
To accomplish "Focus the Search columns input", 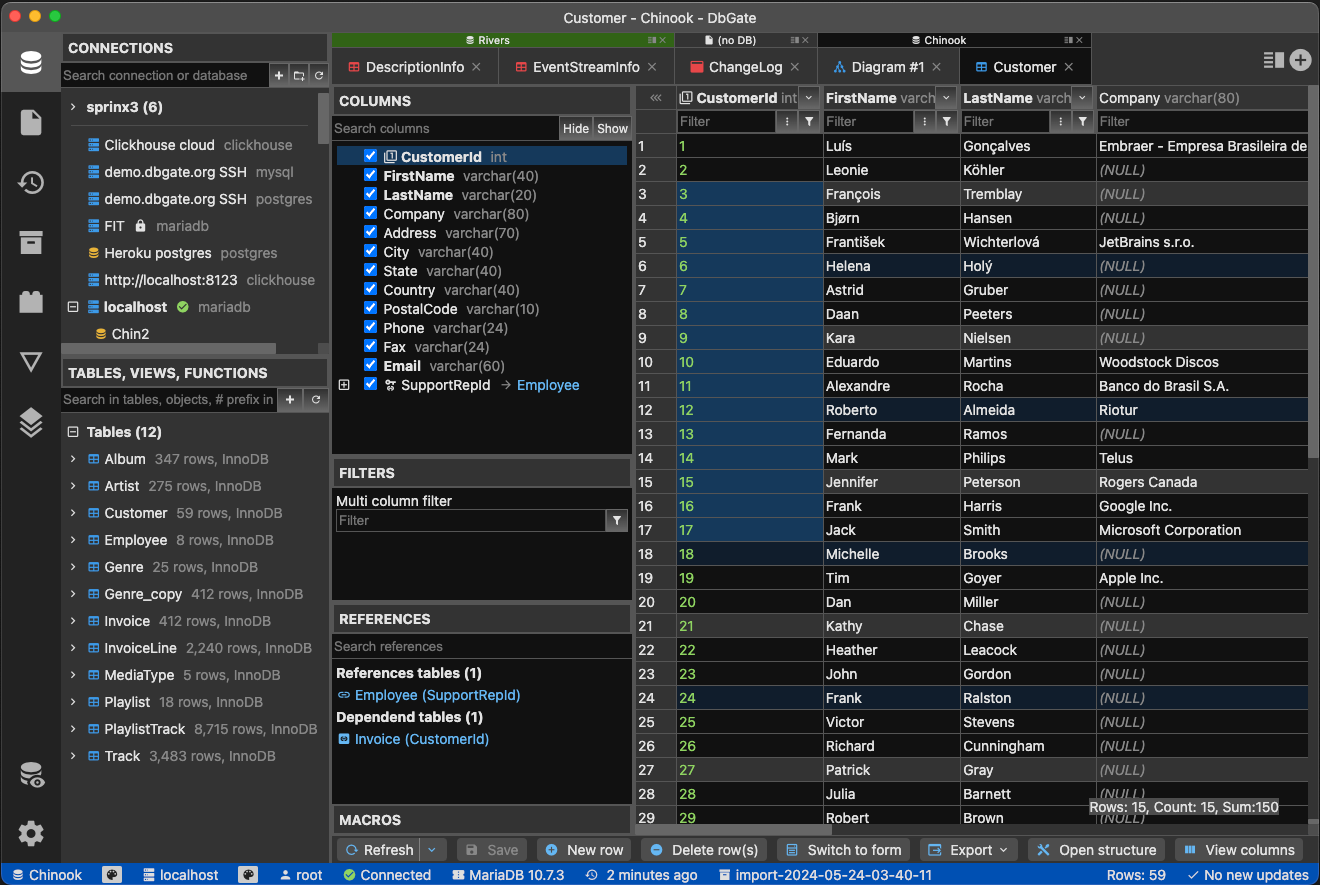I will pyautogui.click(x=445, y=128).
